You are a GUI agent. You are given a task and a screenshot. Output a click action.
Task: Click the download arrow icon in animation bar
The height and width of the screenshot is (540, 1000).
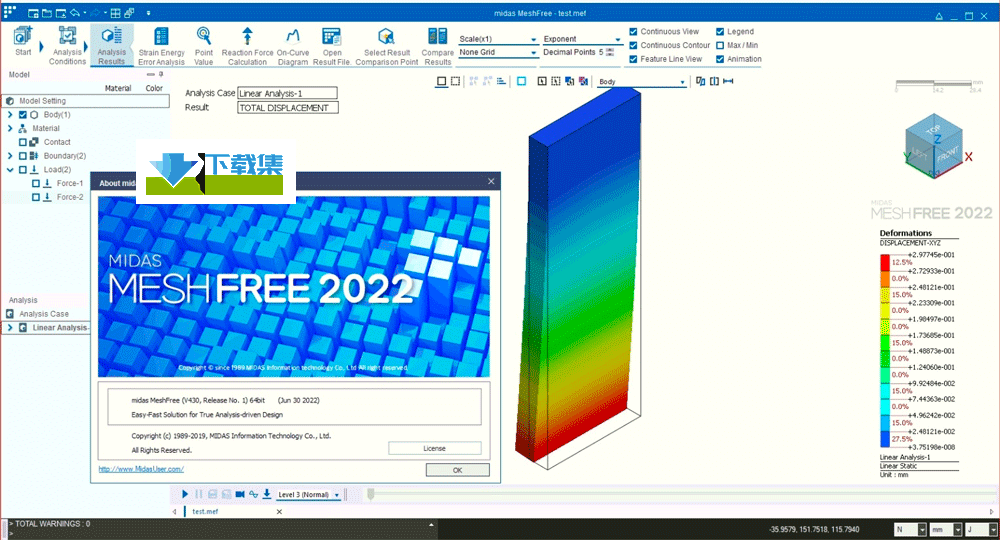click(x=267, y=494)
